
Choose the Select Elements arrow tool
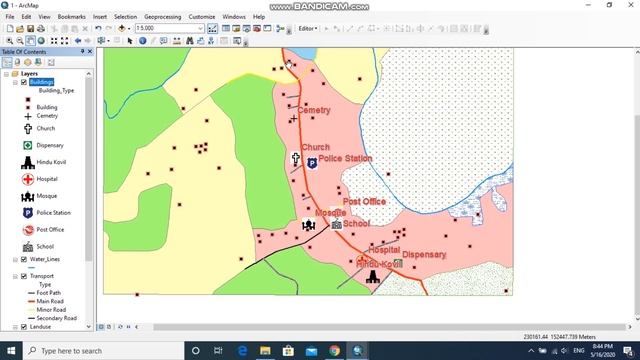pyautogui.click(x=130, y=41)
